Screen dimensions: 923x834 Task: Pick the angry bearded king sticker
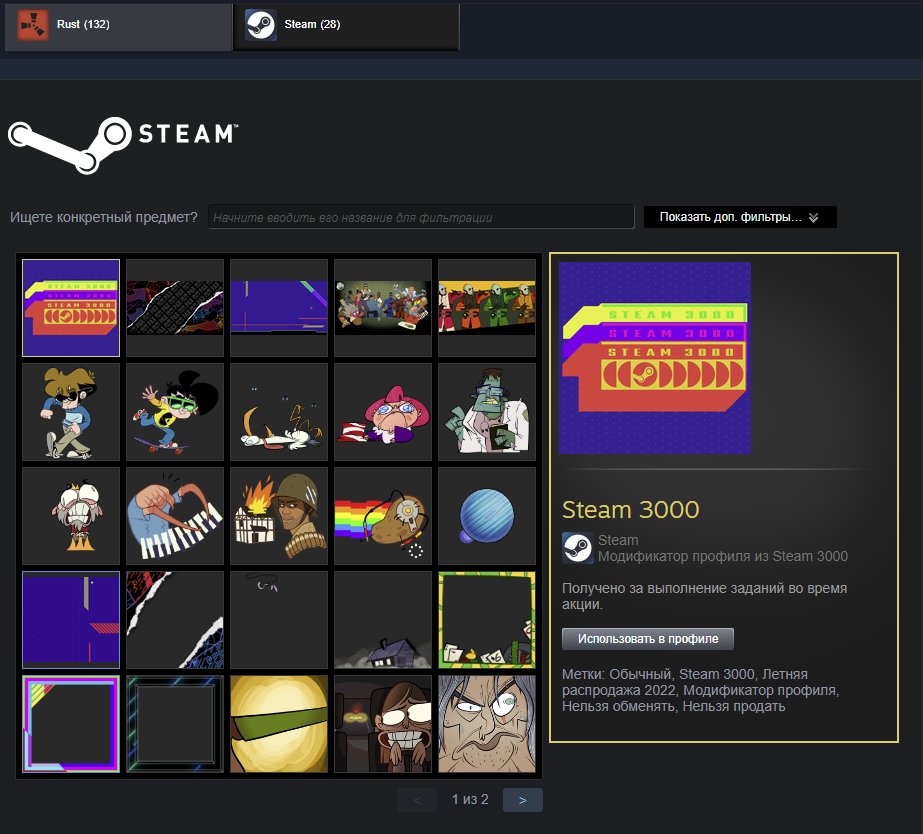pyautogui.click(x=71, y=516)
